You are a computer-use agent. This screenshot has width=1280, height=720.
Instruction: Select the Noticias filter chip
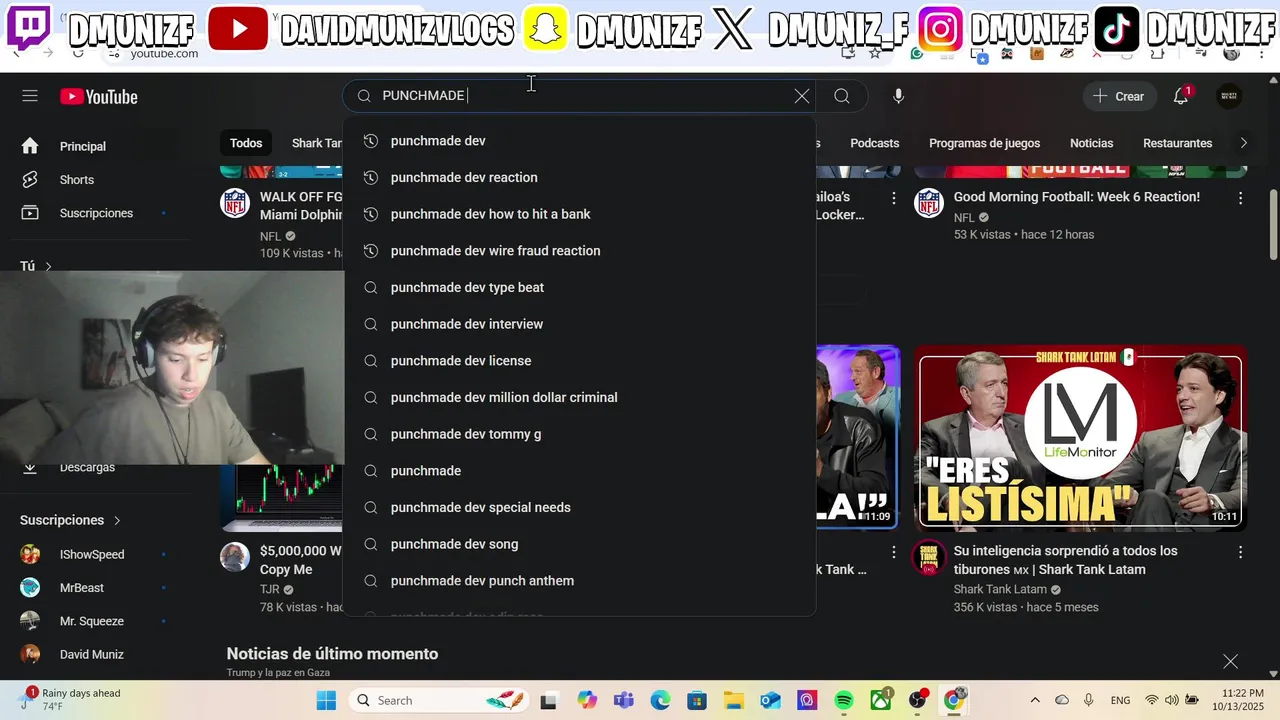point(1091,143)
